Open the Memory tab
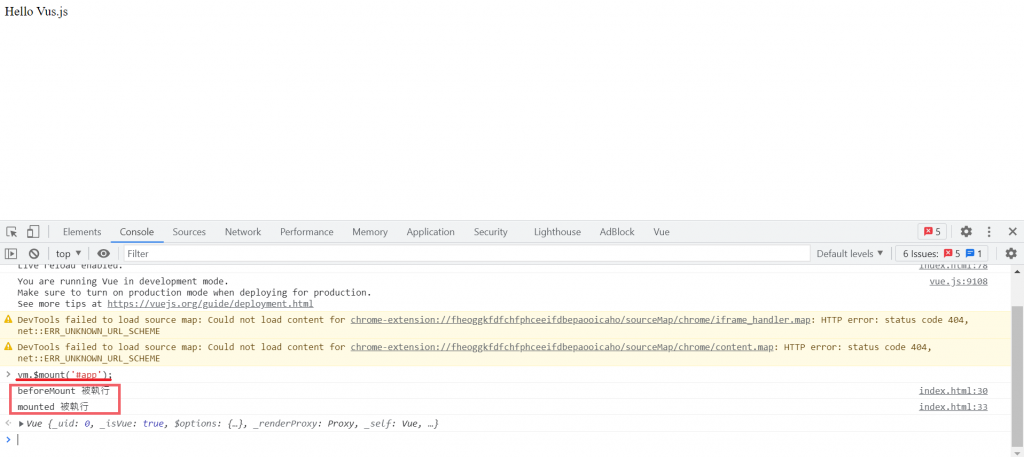The height and width of the screenshot is (457, 1024). coord(370,232)
